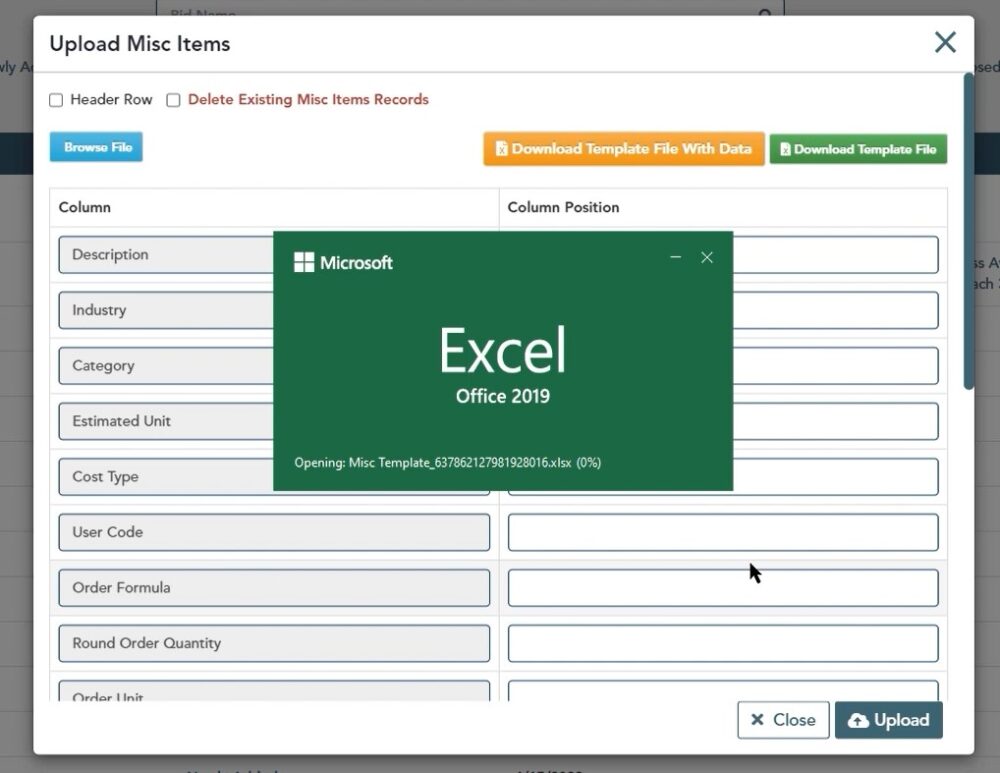
Task: Close the Upload Misc Items dialog with X
Action: coord(944,42)
